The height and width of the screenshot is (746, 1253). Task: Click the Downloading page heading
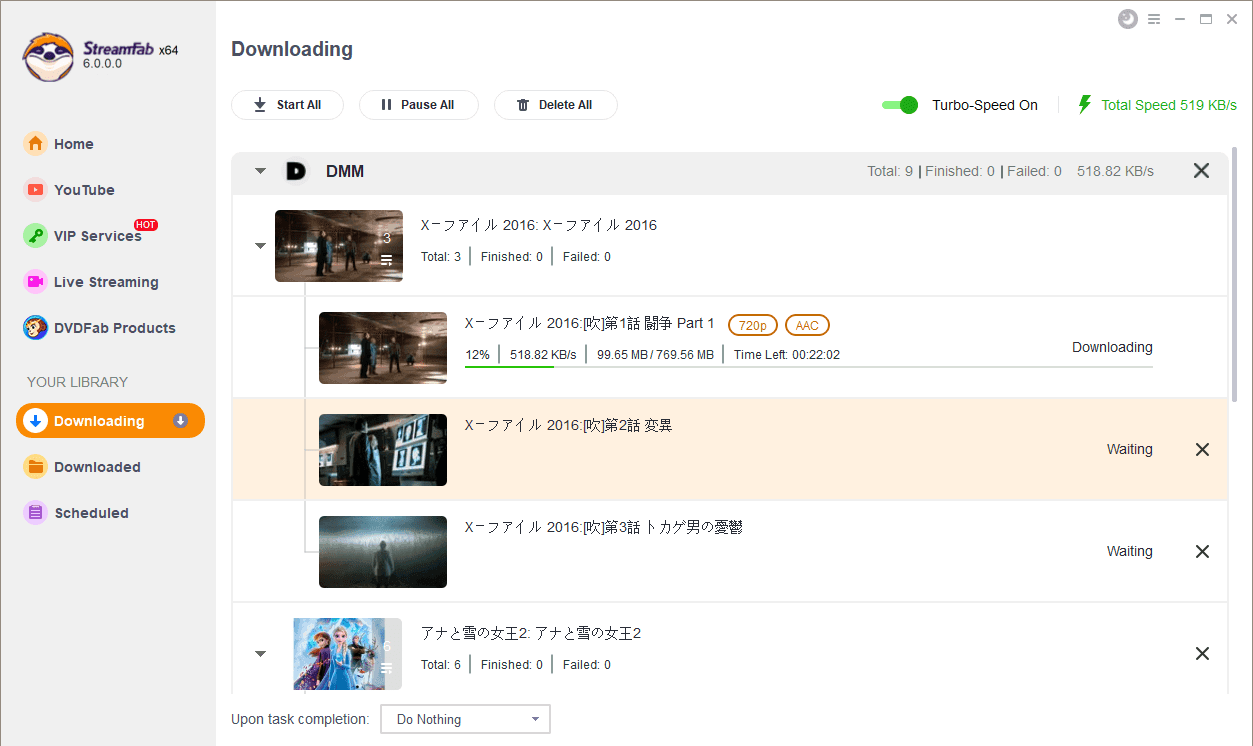point(292,49)
